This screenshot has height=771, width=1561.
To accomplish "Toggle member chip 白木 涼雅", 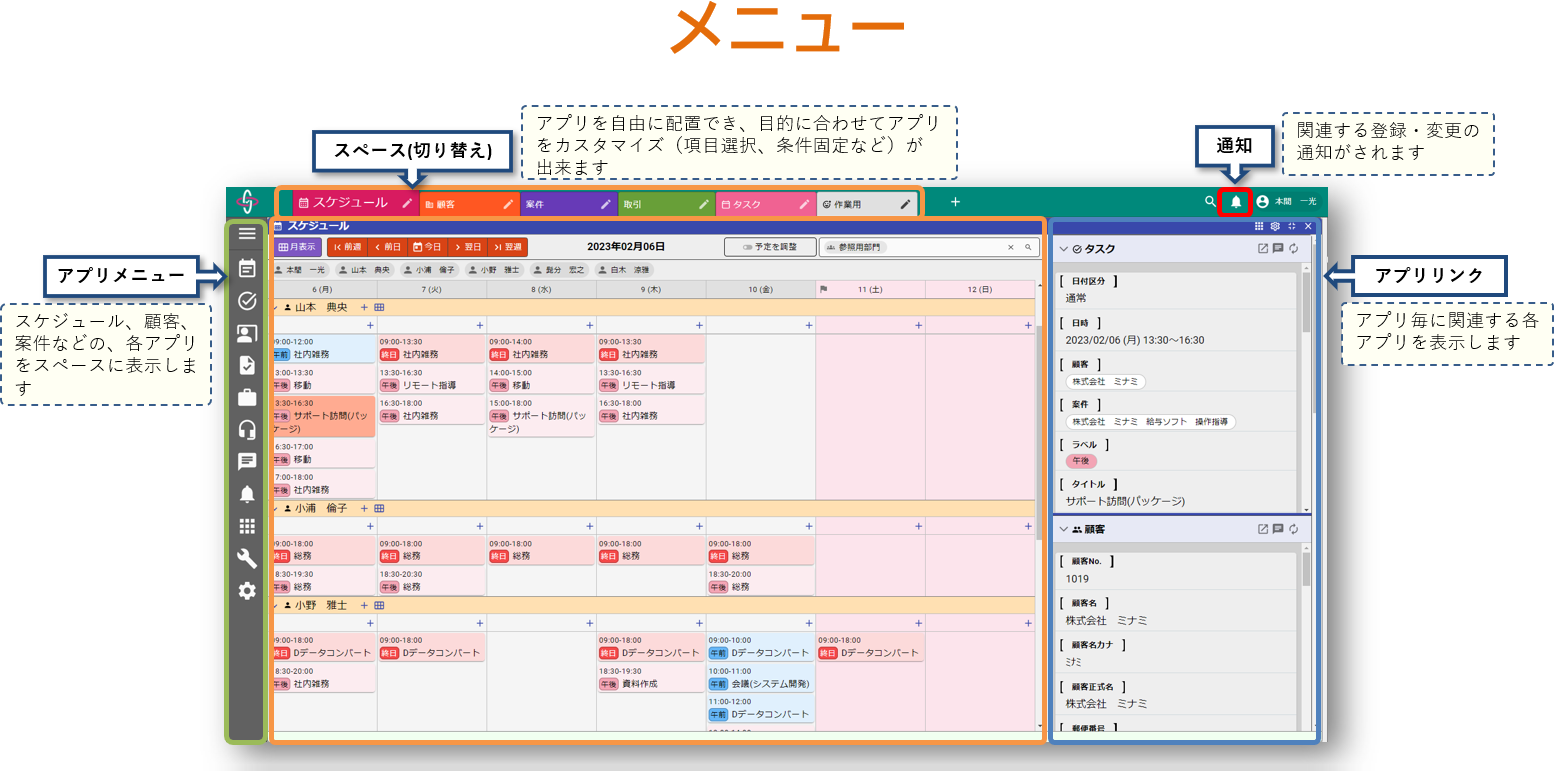I will [624, 270].
